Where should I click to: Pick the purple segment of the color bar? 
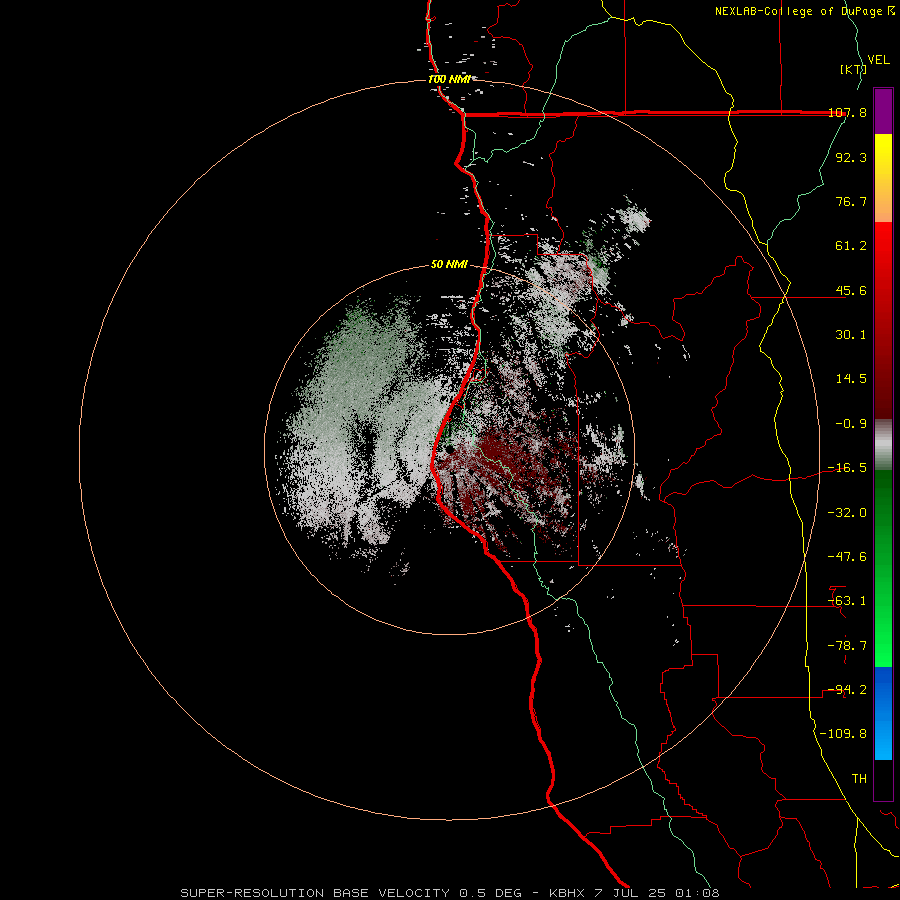[883, 111]
